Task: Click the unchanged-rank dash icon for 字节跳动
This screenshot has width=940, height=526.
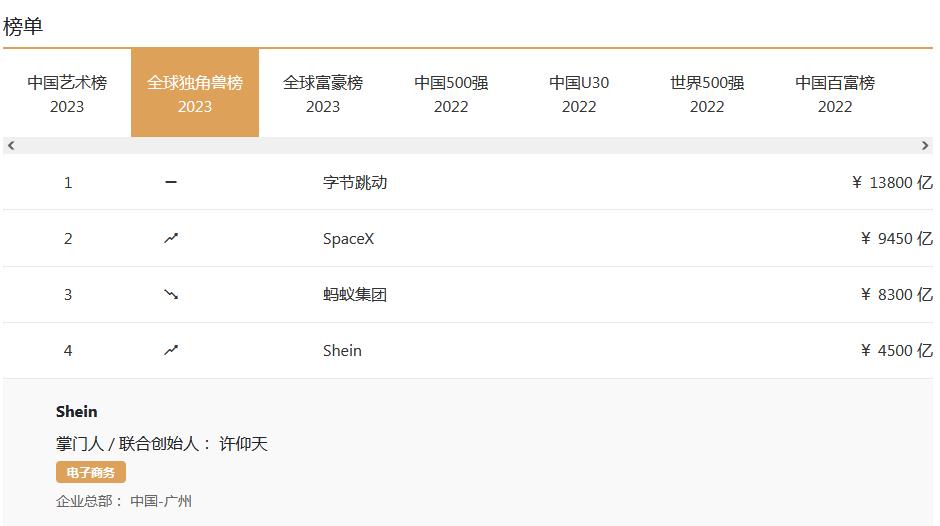Action: click(171, 182)
